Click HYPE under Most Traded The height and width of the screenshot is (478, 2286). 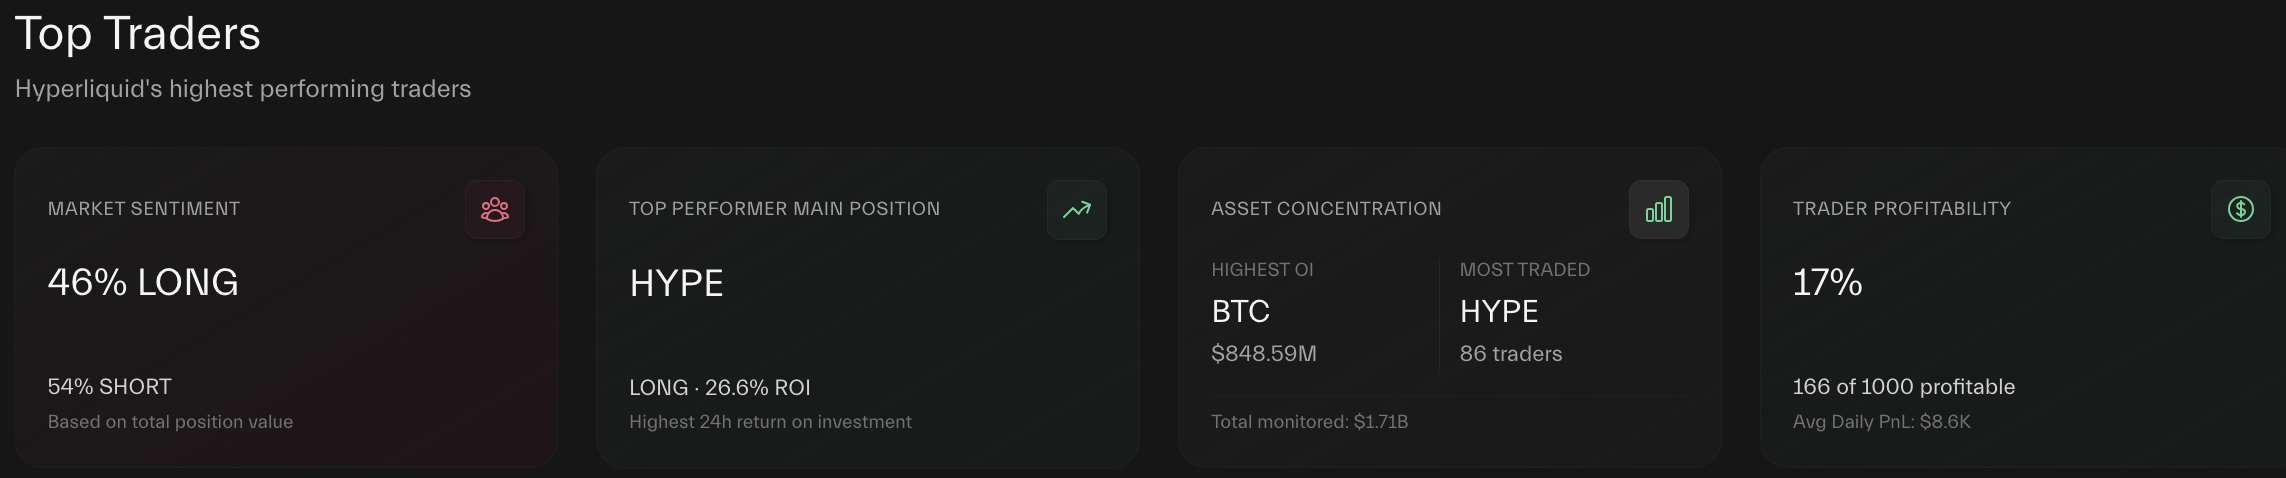1499,312
